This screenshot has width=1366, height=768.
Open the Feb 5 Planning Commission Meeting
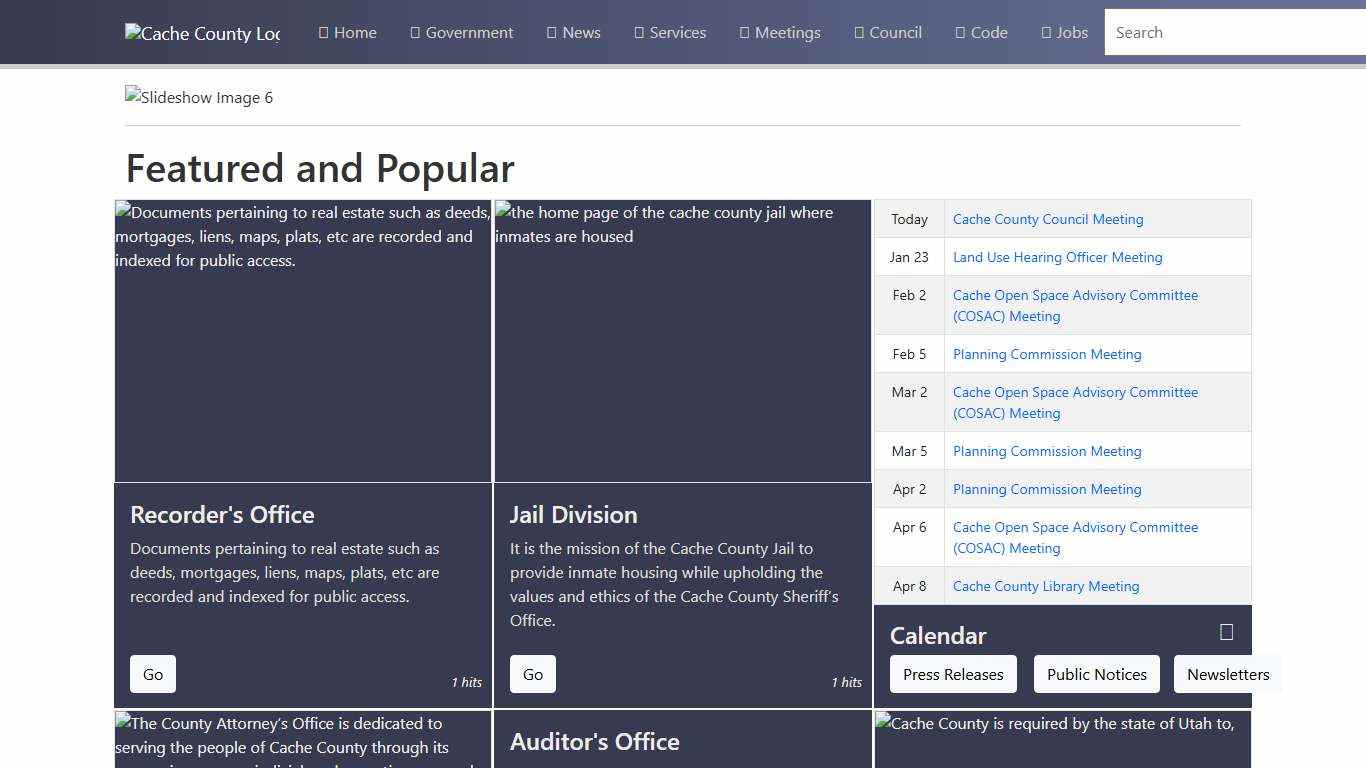(1047, 354)
